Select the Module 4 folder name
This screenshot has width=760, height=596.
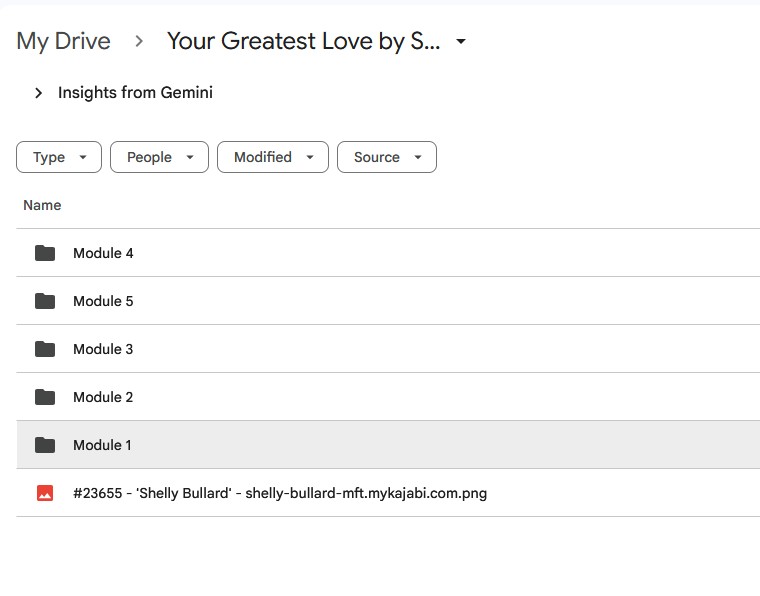pyautogui.click(x=103, y=253)
